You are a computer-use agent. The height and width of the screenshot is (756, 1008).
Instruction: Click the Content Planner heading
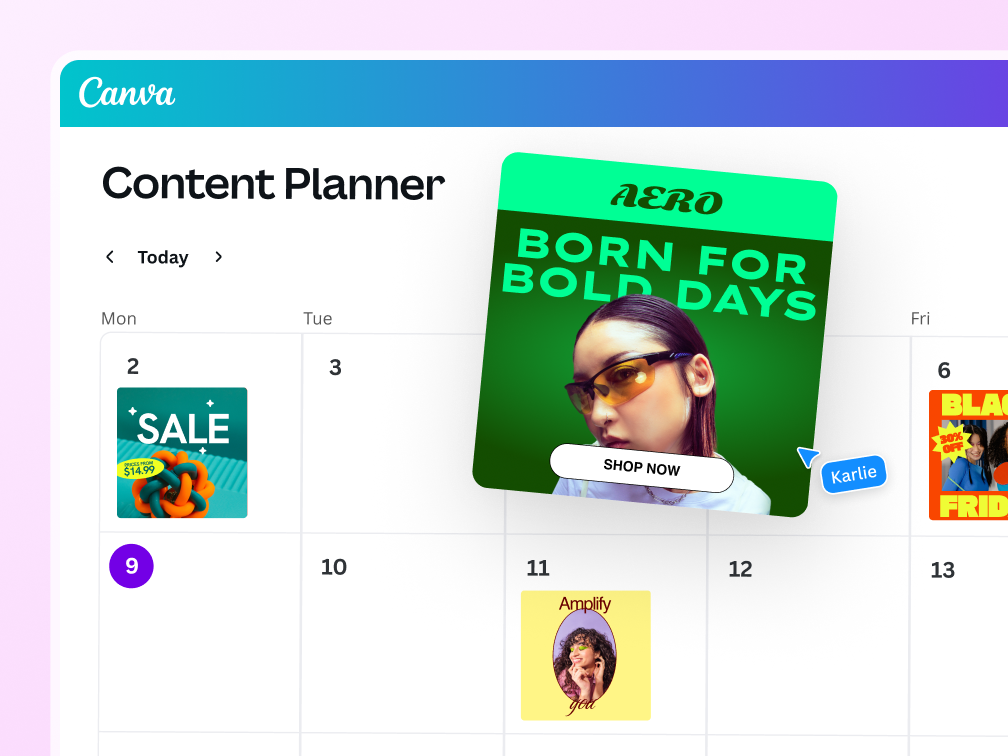coord(273,184)
